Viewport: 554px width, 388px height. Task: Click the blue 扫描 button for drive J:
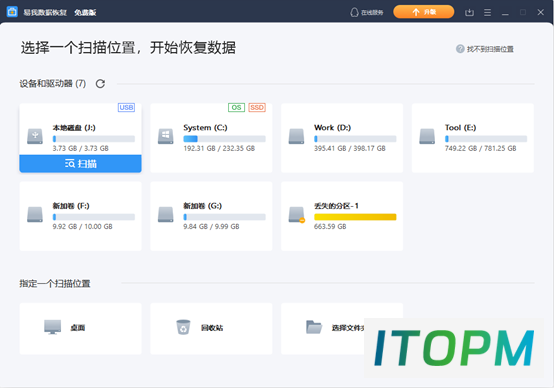pos(81,164)
